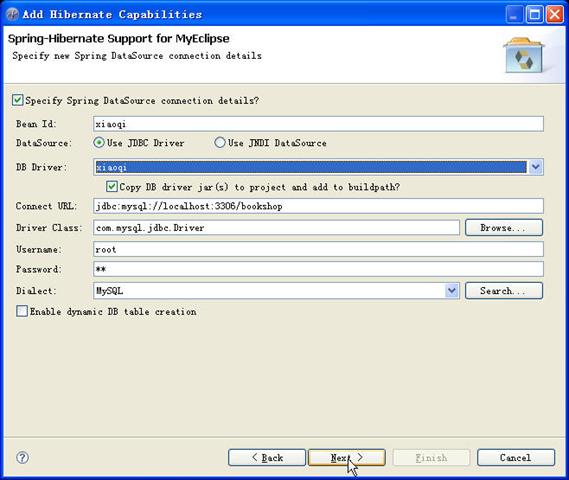Maximize the Add Hibernate Capabilities dialog
Screen dimensions: 569x480
pos(535,15)
